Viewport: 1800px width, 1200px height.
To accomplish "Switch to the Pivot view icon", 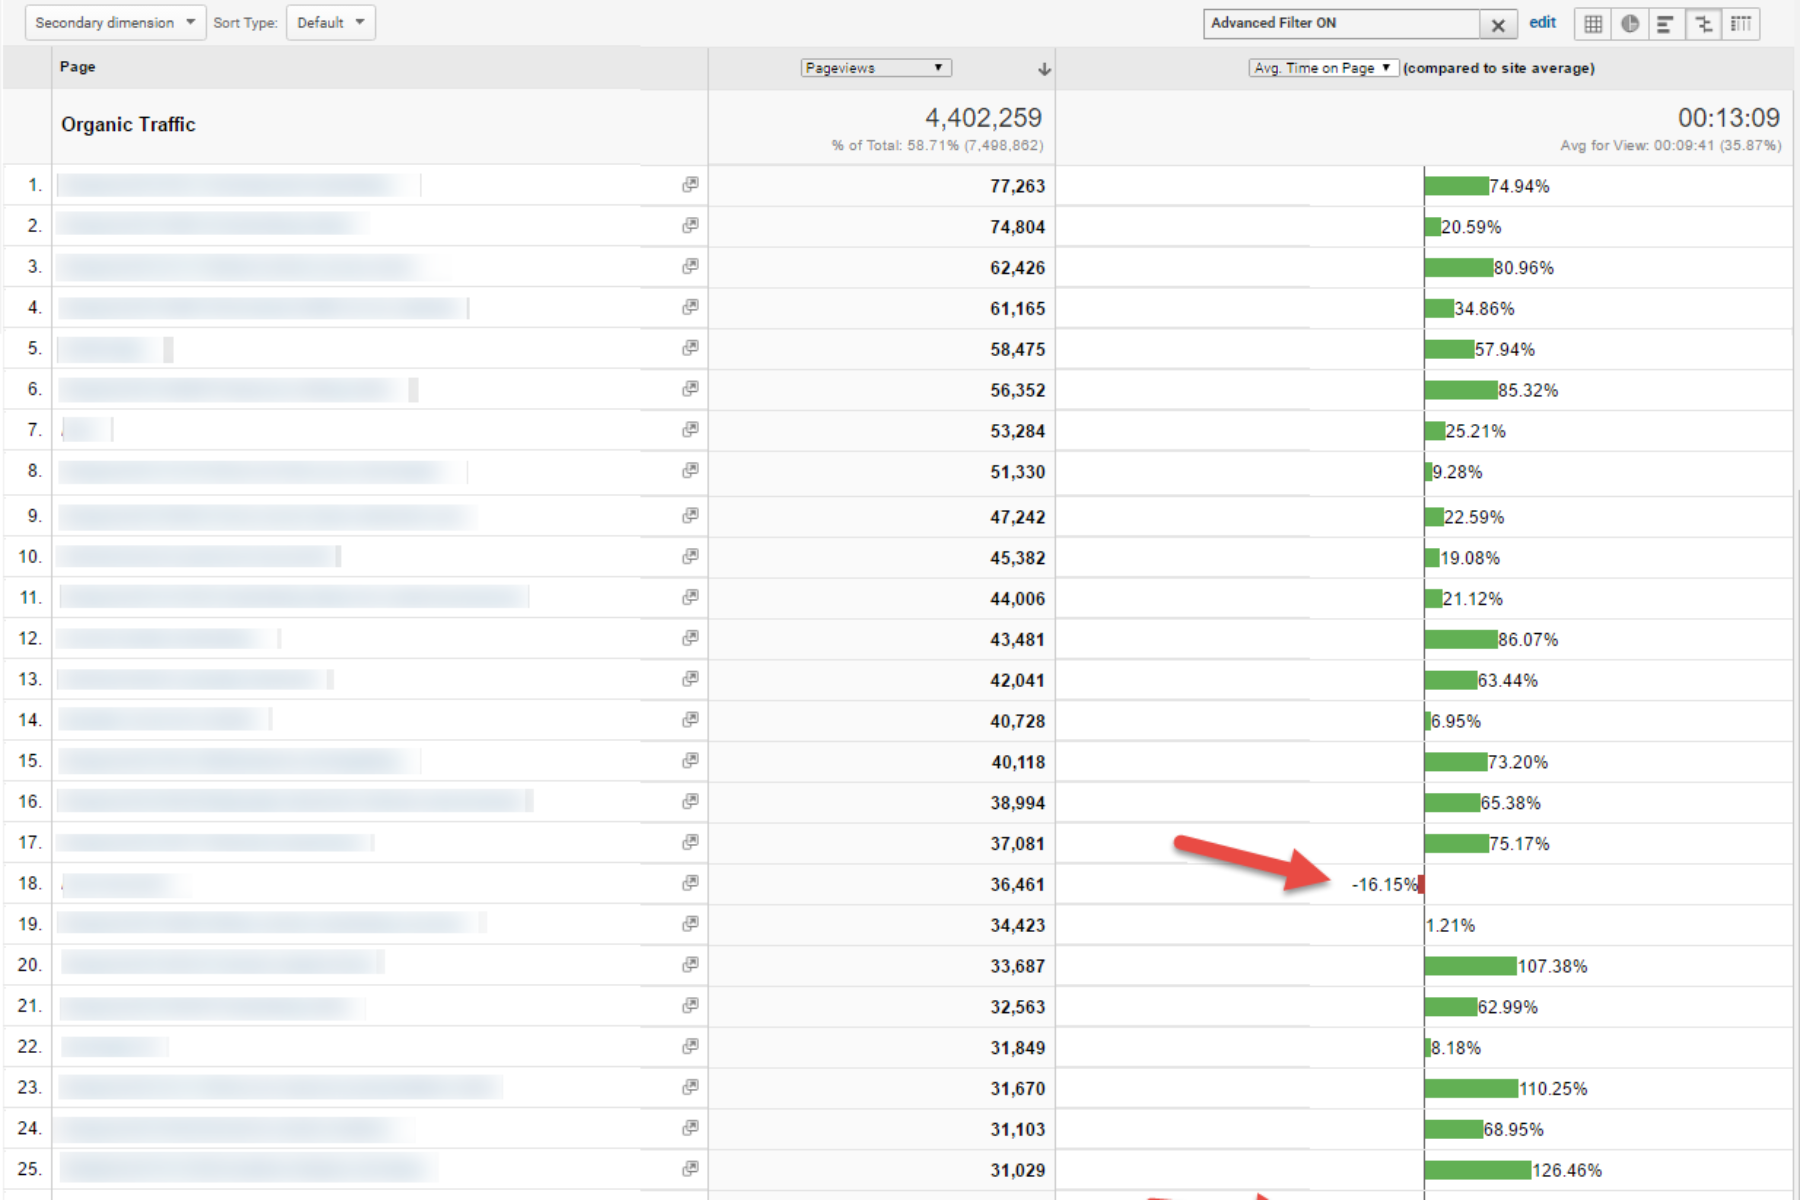I will 1741,24.
